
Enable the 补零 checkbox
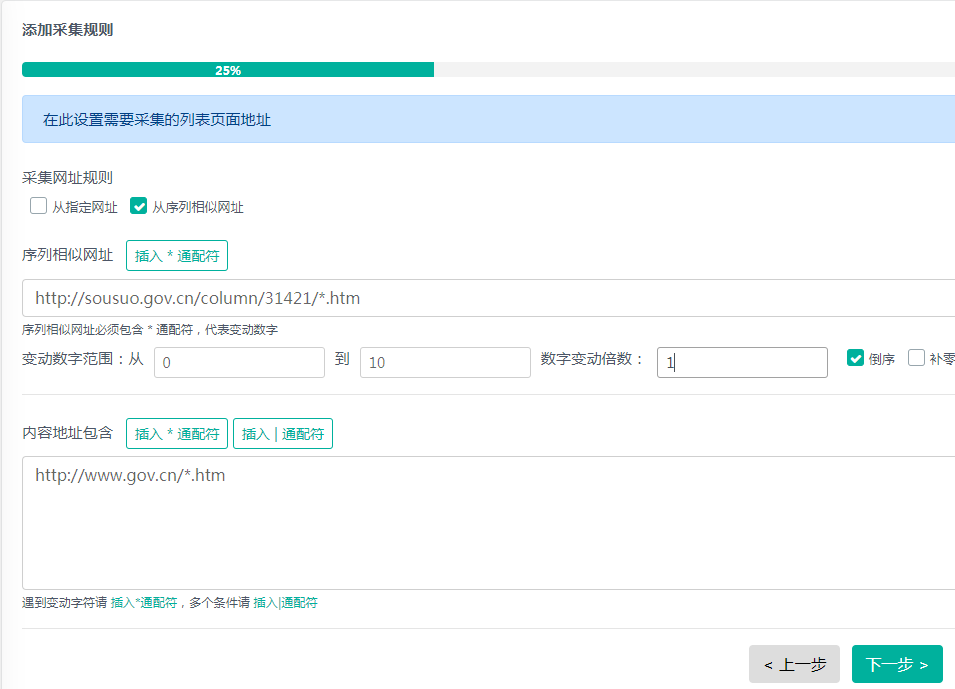point(916,358)
